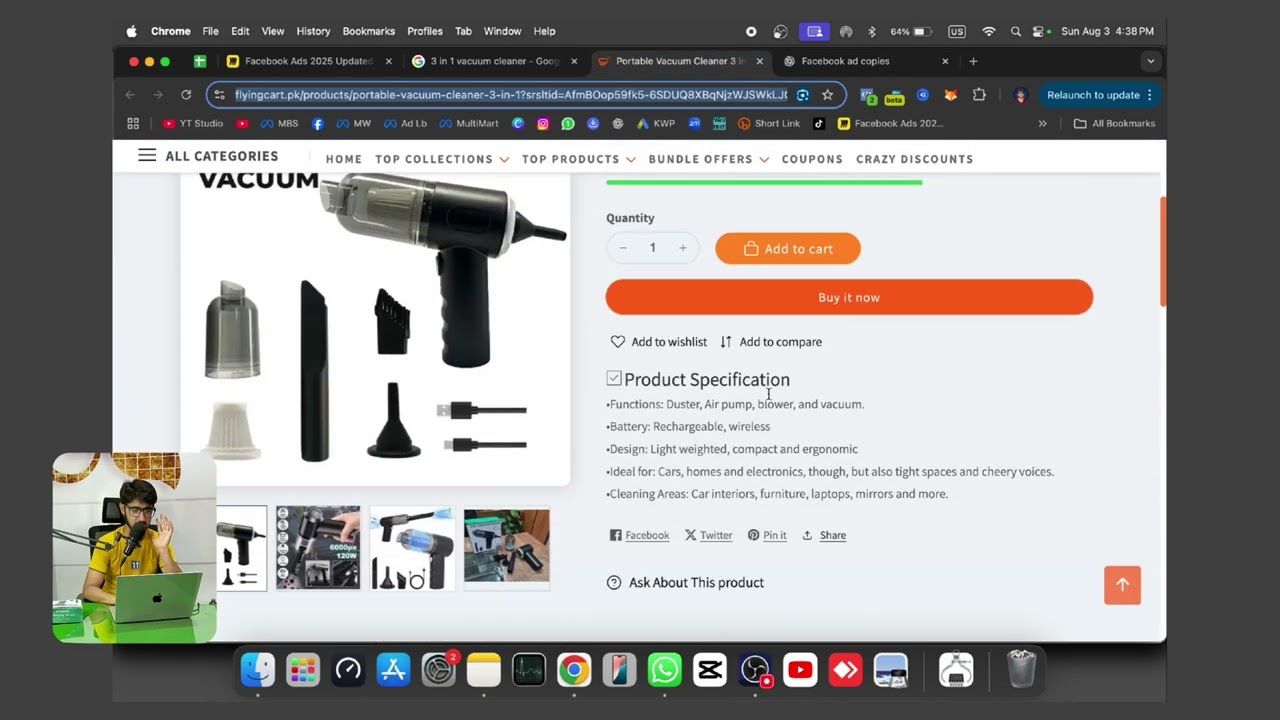This screenshot has width=1280, height=720.
Task: Open App Store from the dock
Action: click(393, 670)
